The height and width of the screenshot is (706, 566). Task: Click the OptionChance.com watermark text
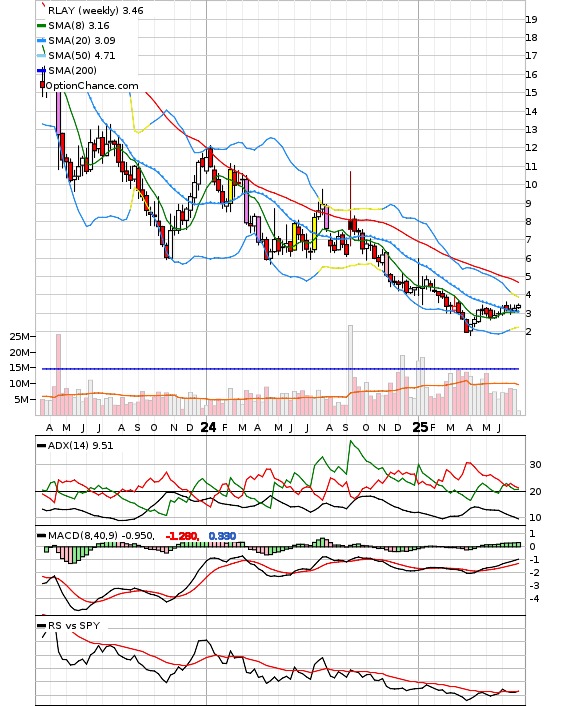[92, 86]
